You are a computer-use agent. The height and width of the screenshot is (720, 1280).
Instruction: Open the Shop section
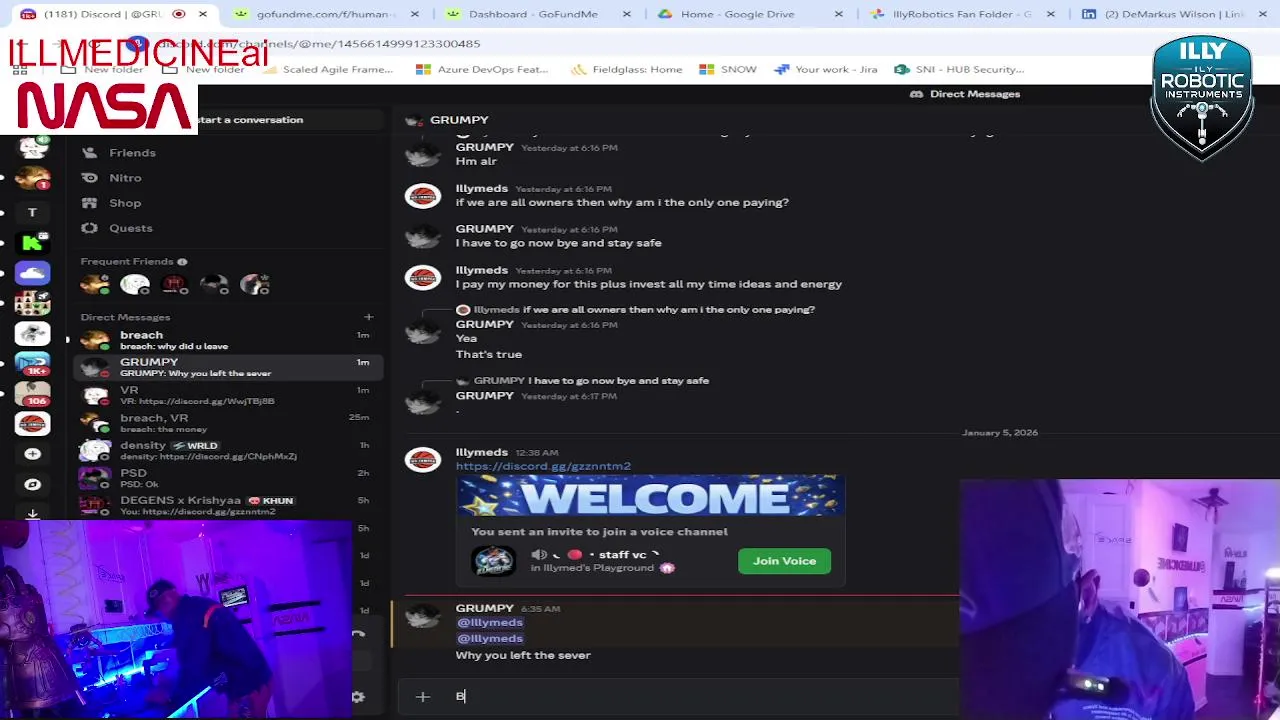coord(125,203)
